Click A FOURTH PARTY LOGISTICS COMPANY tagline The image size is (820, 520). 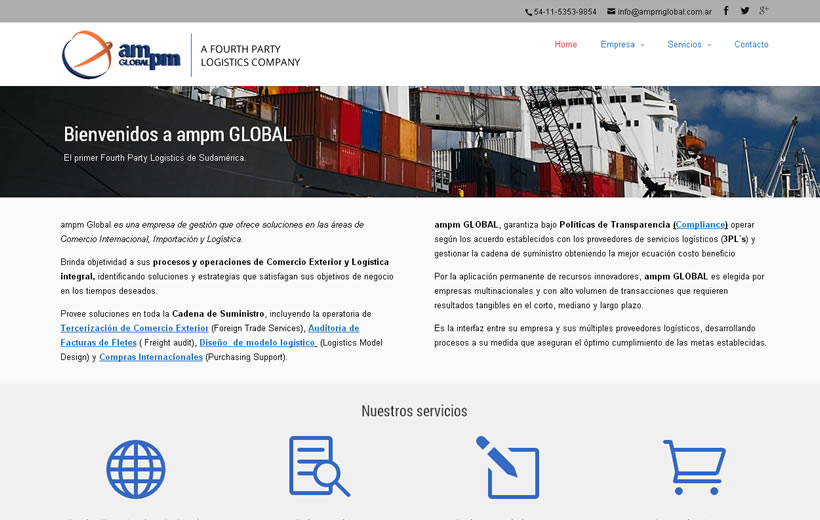click(x=250, y=55)
